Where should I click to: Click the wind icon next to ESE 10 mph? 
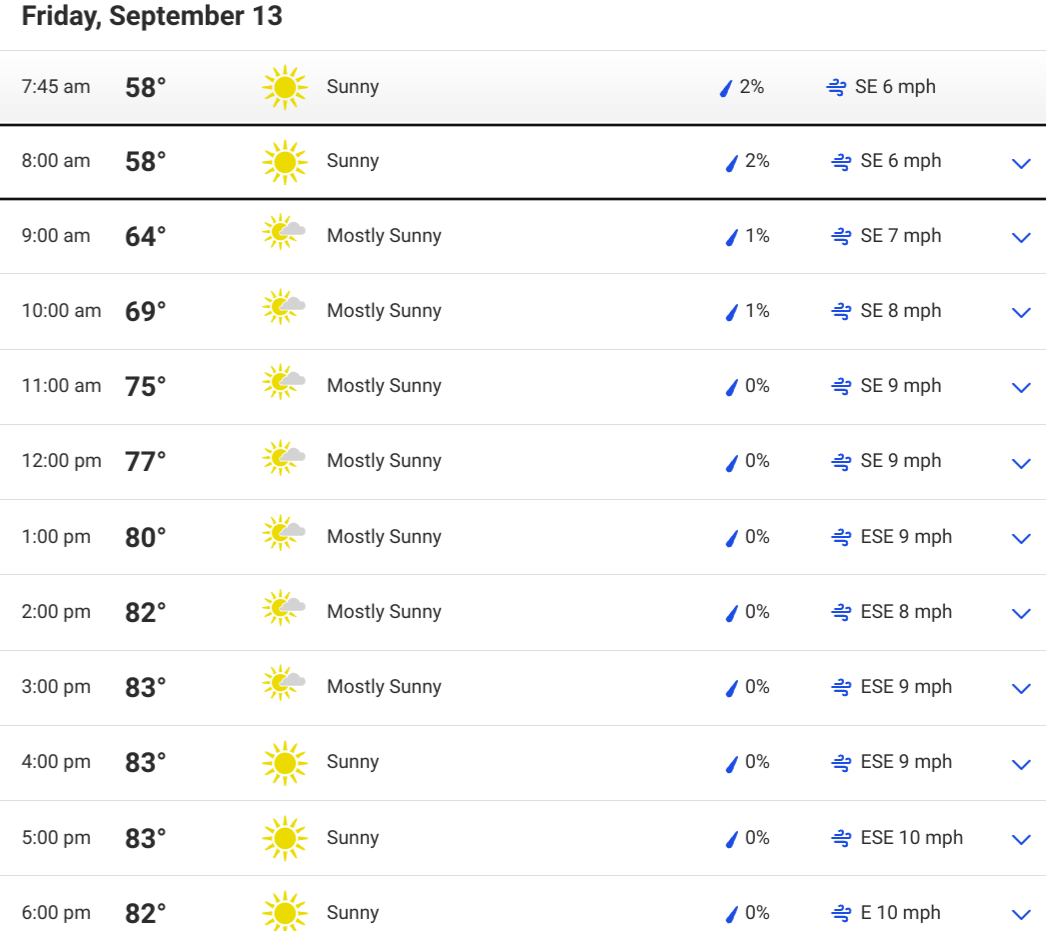pos(841,838)
